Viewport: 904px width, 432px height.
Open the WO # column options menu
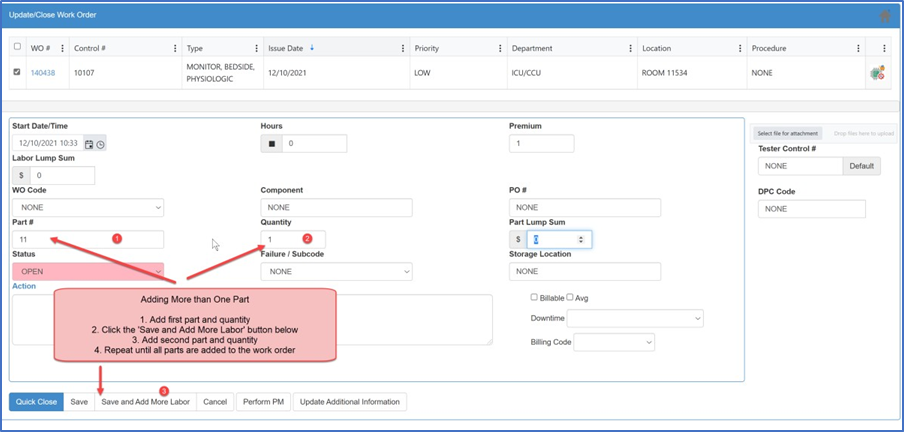coord(62,48)
